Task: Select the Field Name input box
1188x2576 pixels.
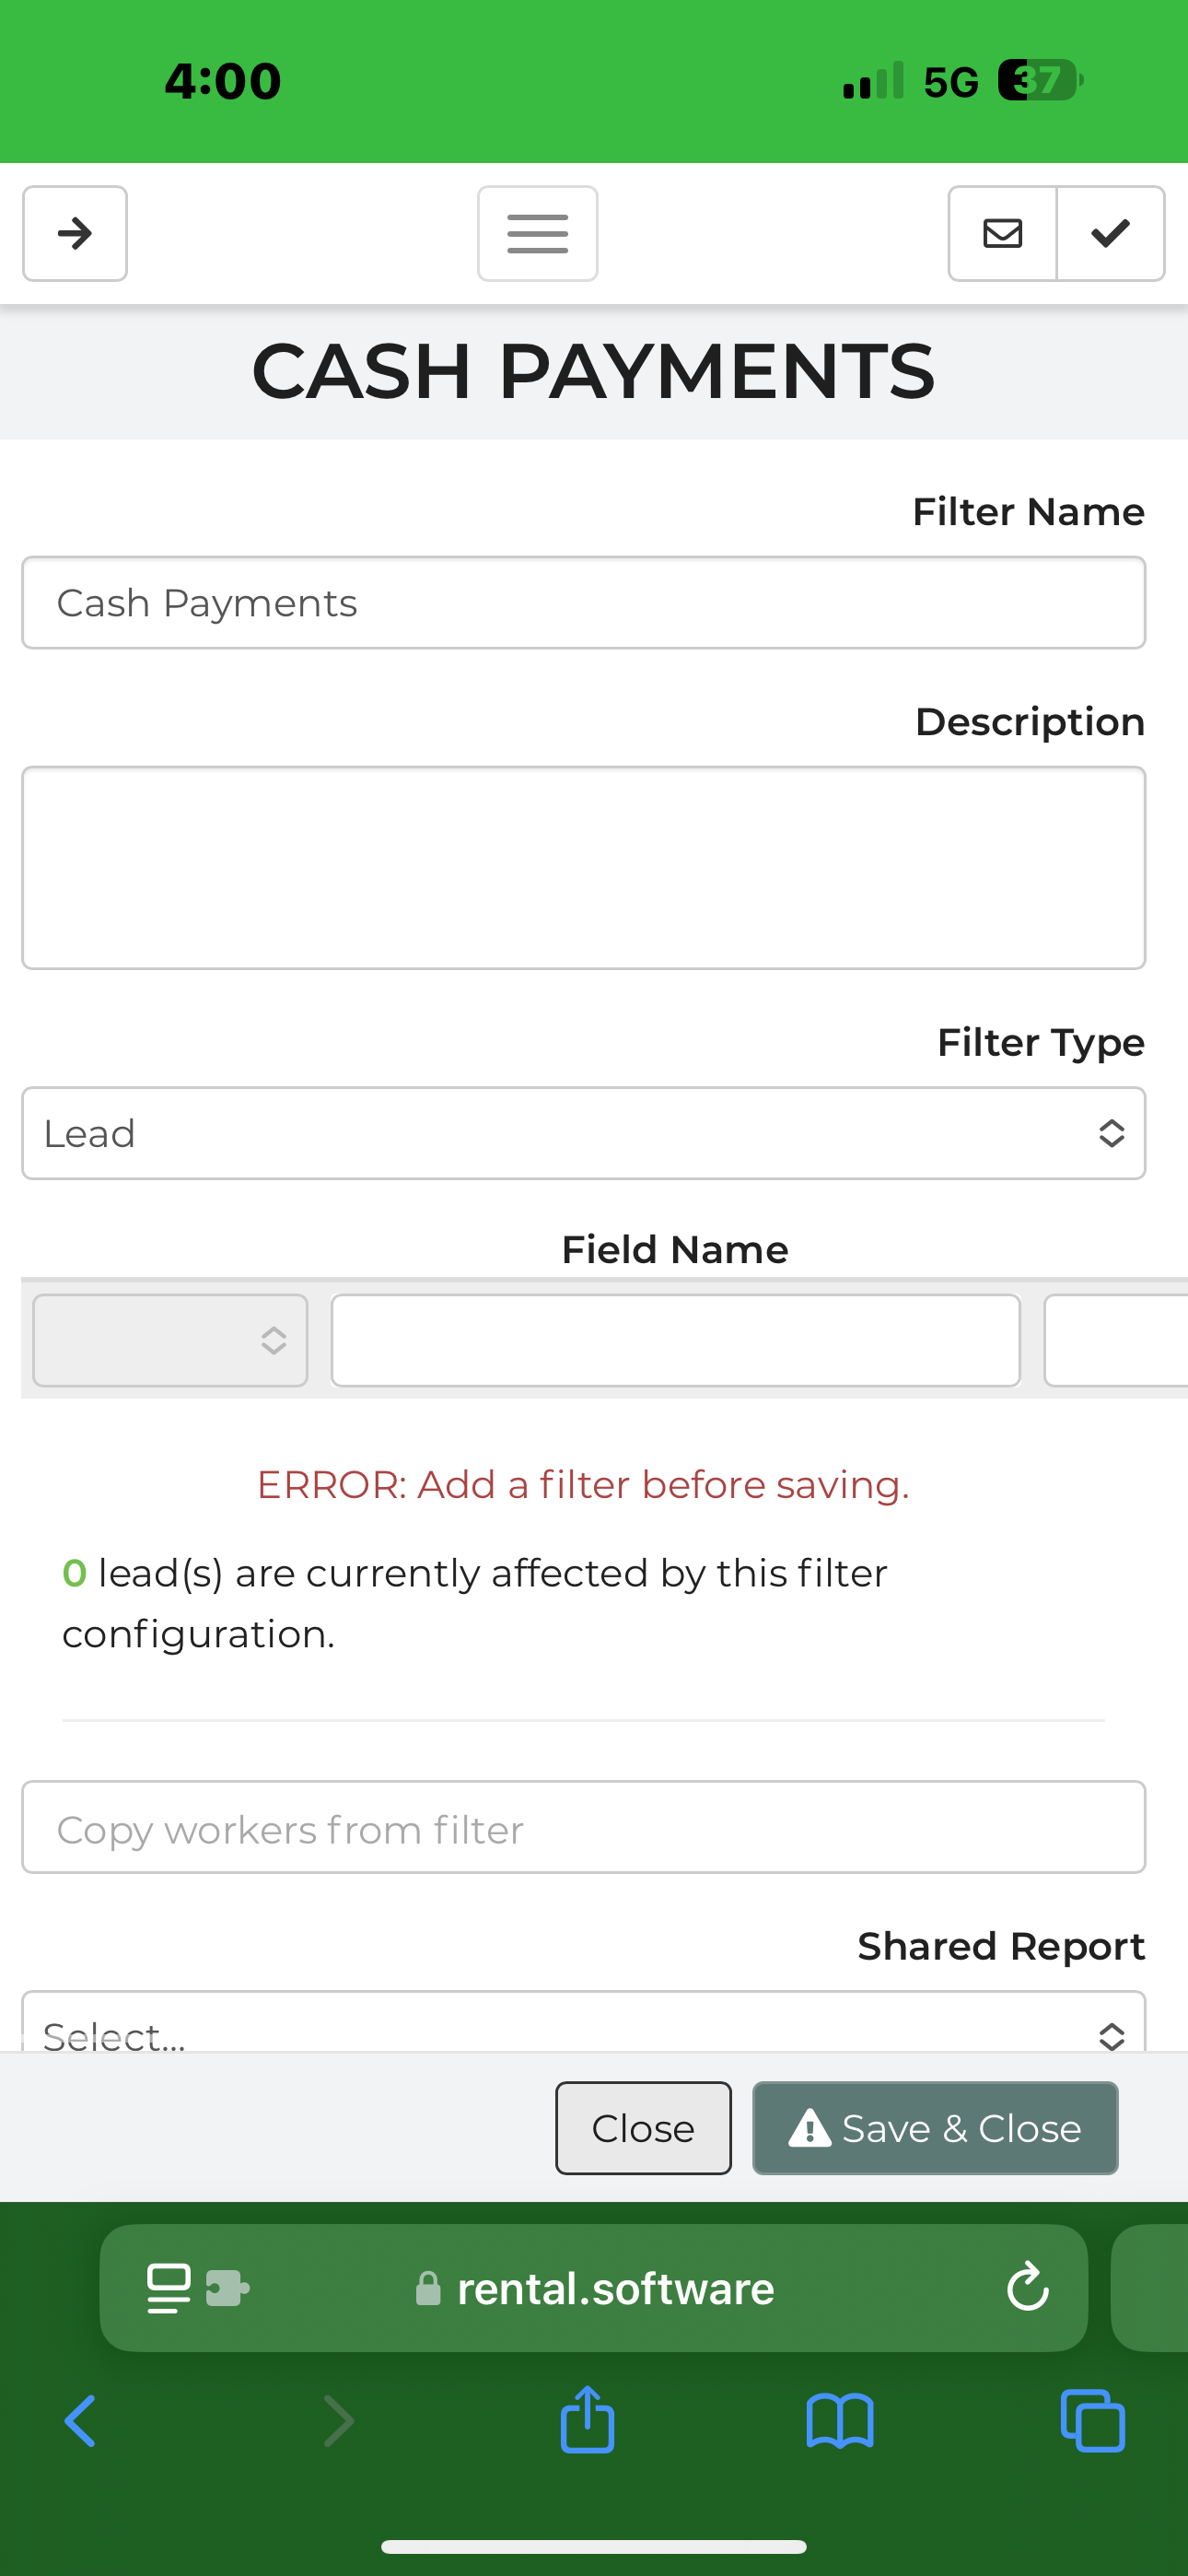Action: [675, 1340]
